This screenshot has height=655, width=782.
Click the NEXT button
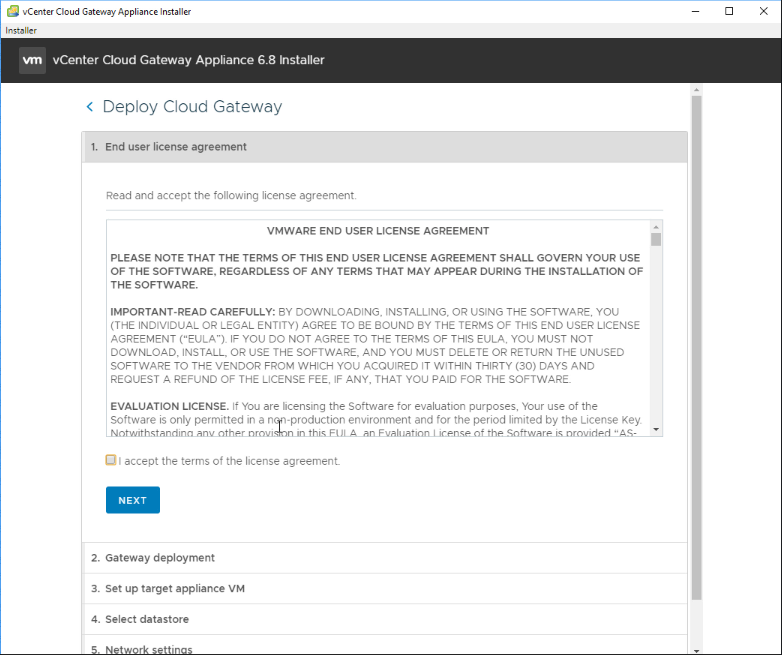click(x=133, y=500)
